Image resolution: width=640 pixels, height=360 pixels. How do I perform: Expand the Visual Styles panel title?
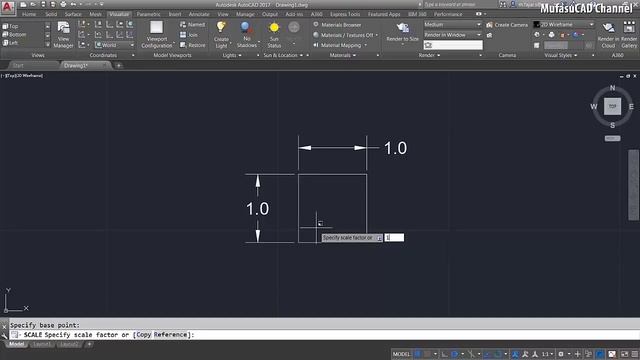pyautogui.click(x=560, y=55)
